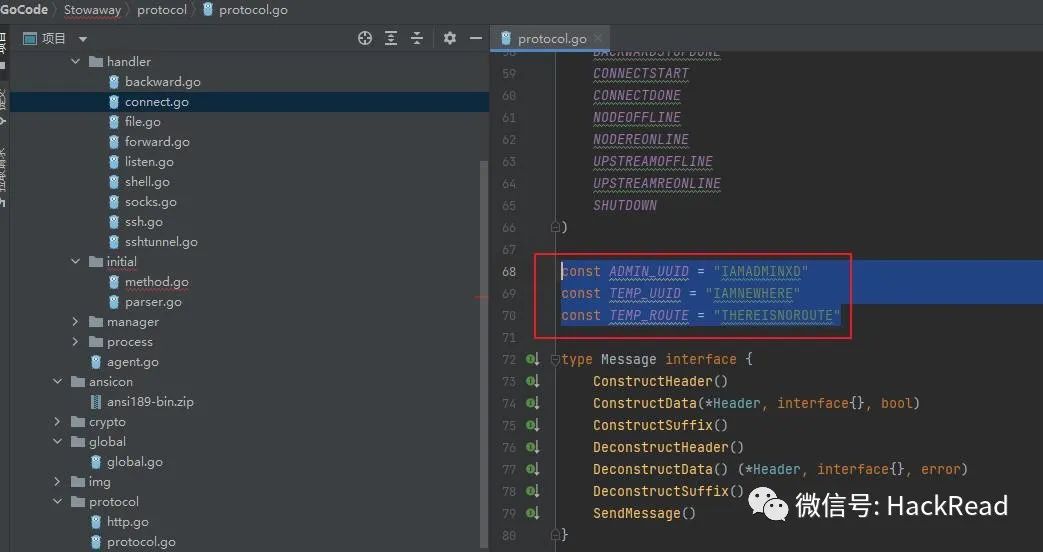Expand the crypto folder

tap(58, 422)
